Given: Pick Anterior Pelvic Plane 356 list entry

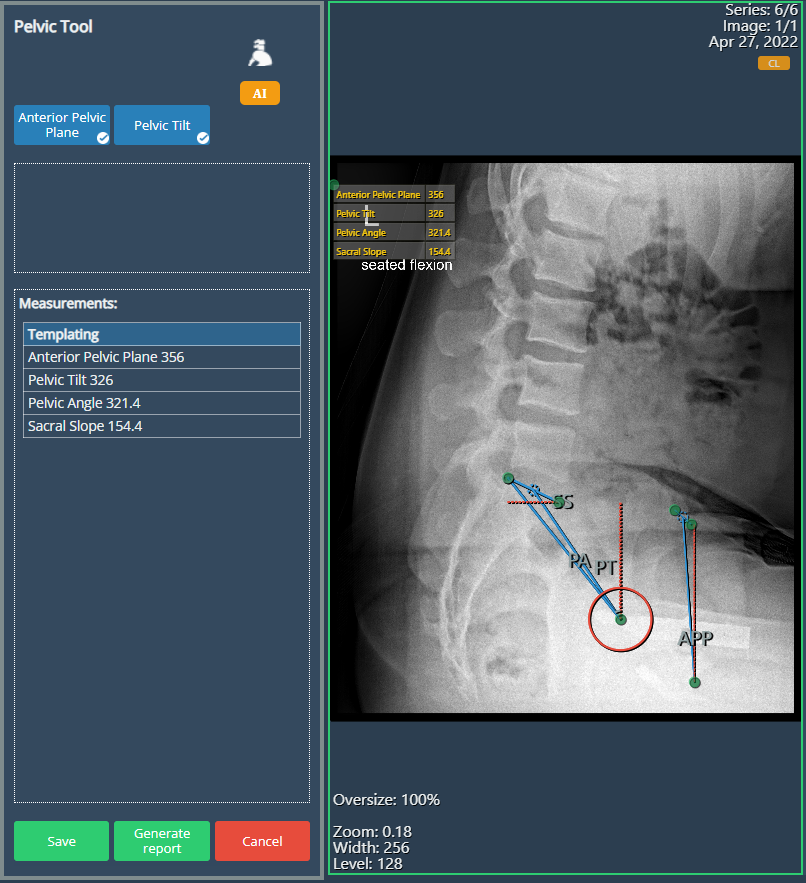Looking at the screenshot, I should coord(162,357).
